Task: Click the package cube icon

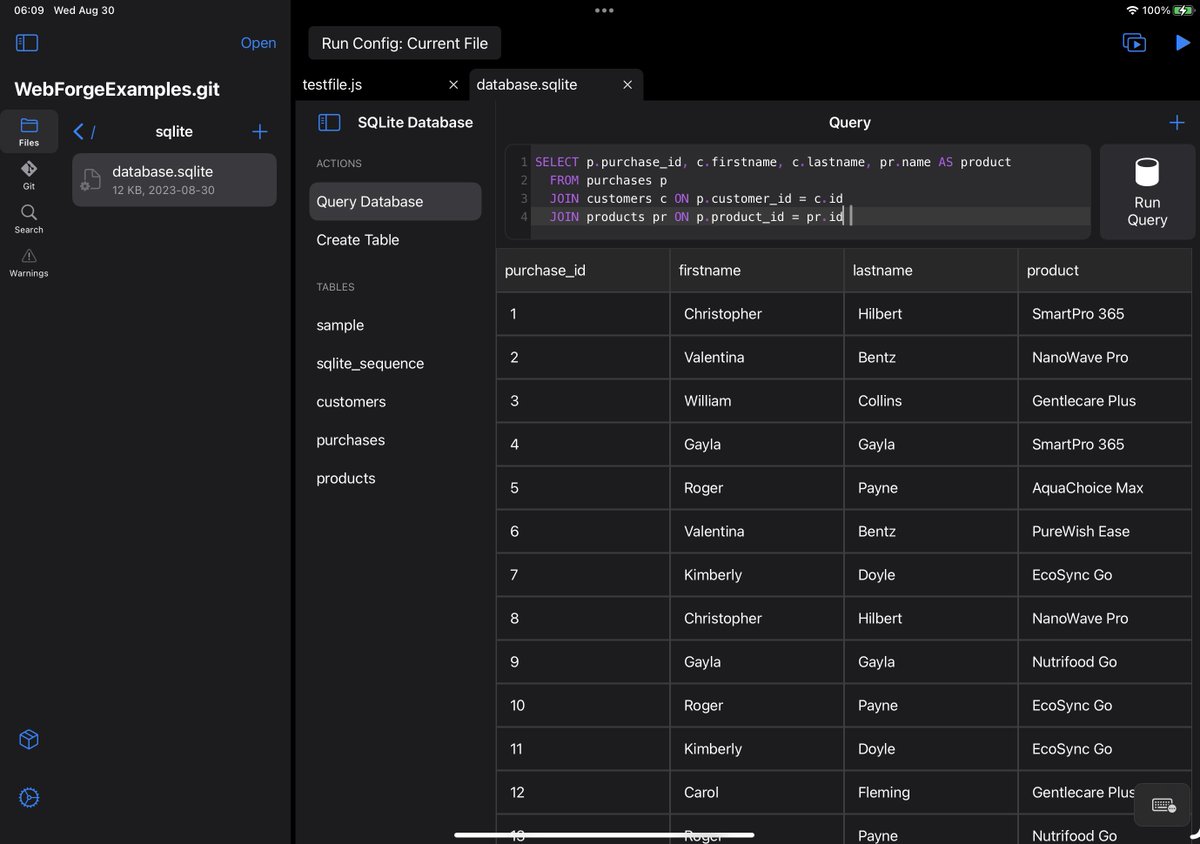Action: coord(29,739)
